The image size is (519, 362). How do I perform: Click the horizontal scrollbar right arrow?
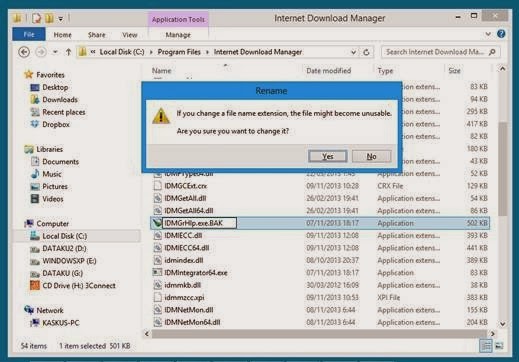coord(493,333)
